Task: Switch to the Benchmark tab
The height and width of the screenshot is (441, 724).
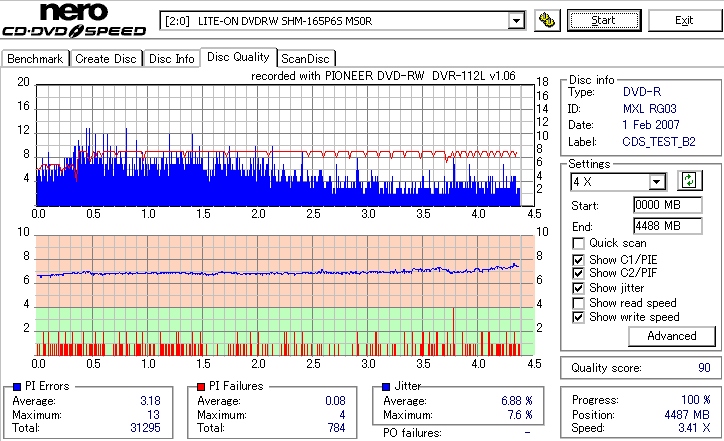Action: (35, 59)
